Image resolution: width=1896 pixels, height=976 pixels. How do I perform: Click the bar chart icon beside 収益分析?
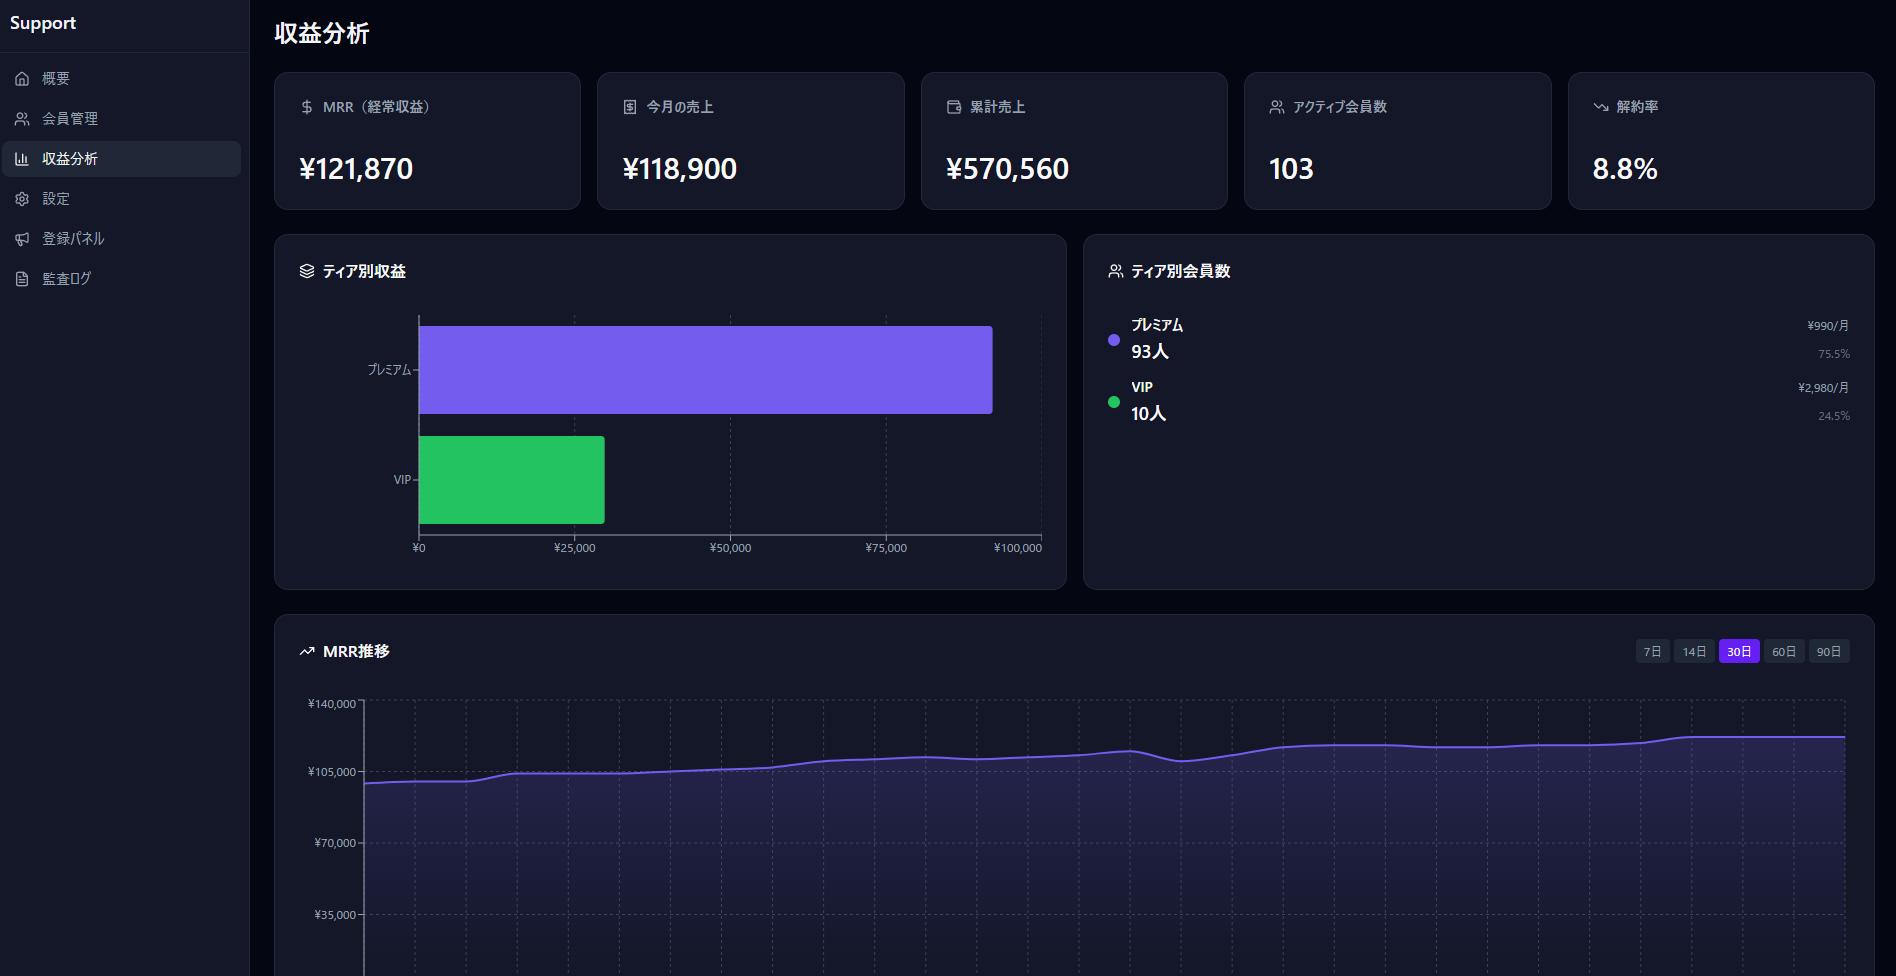22,159
